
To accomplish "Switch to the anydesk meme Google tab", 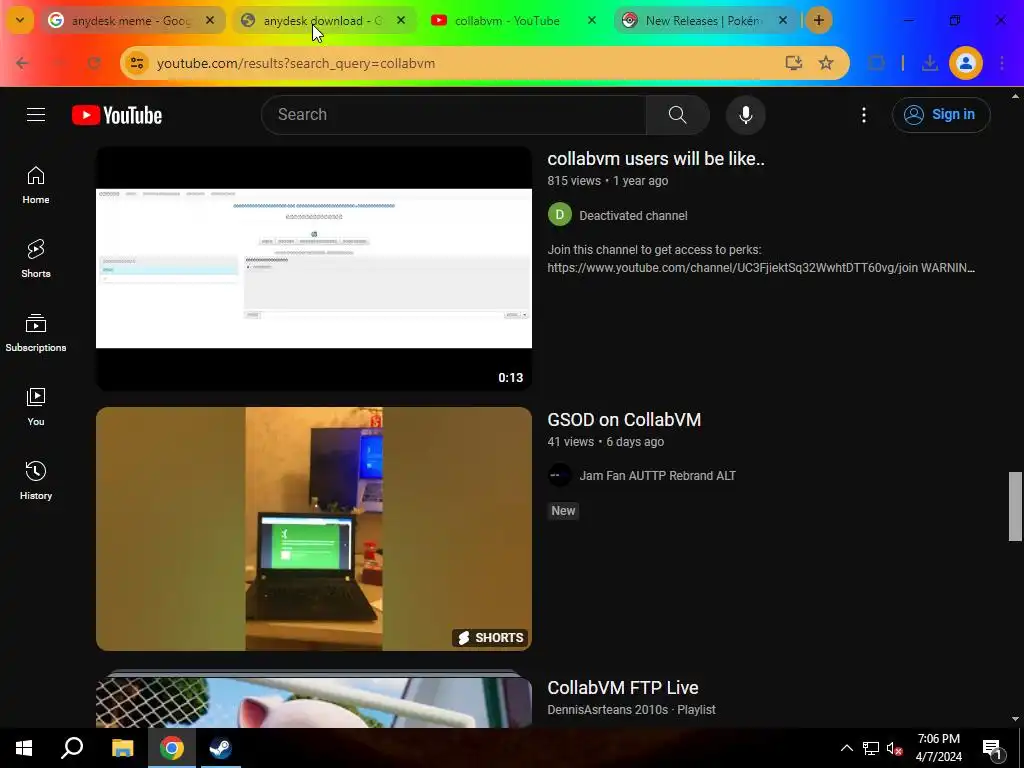I will [133, 20].
